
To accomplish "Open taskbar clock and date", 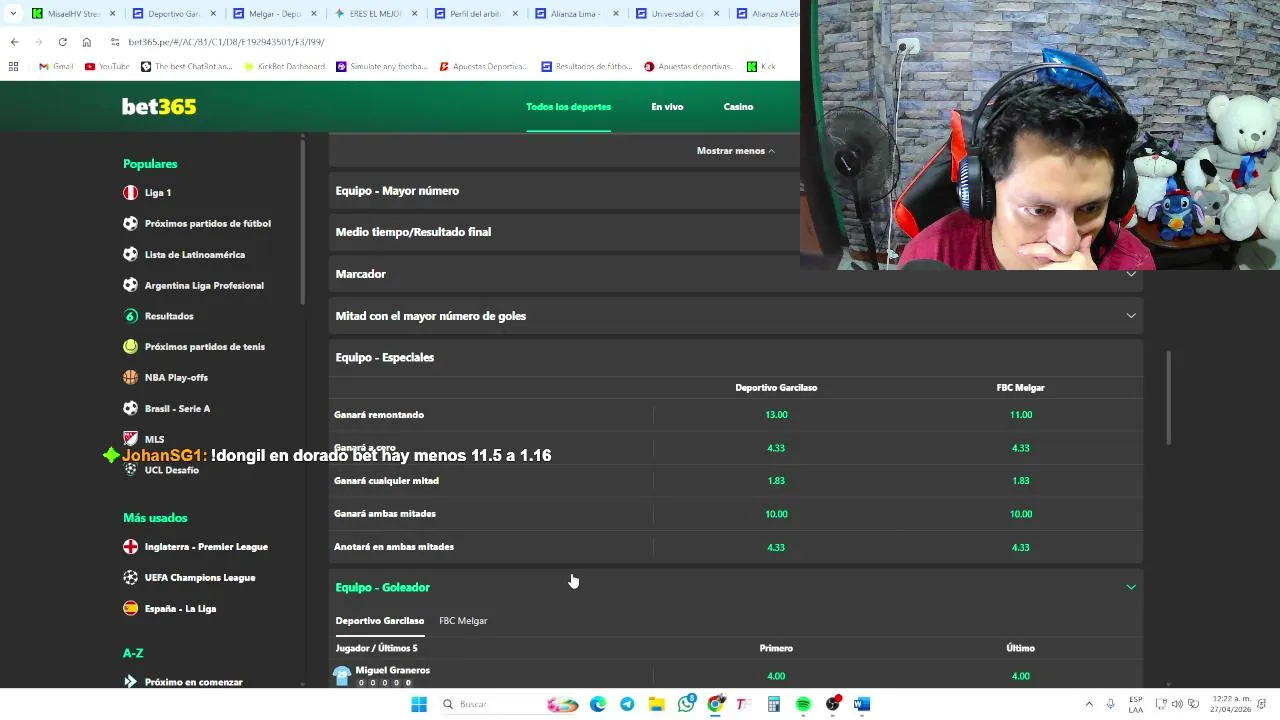I will point(1229,704).
